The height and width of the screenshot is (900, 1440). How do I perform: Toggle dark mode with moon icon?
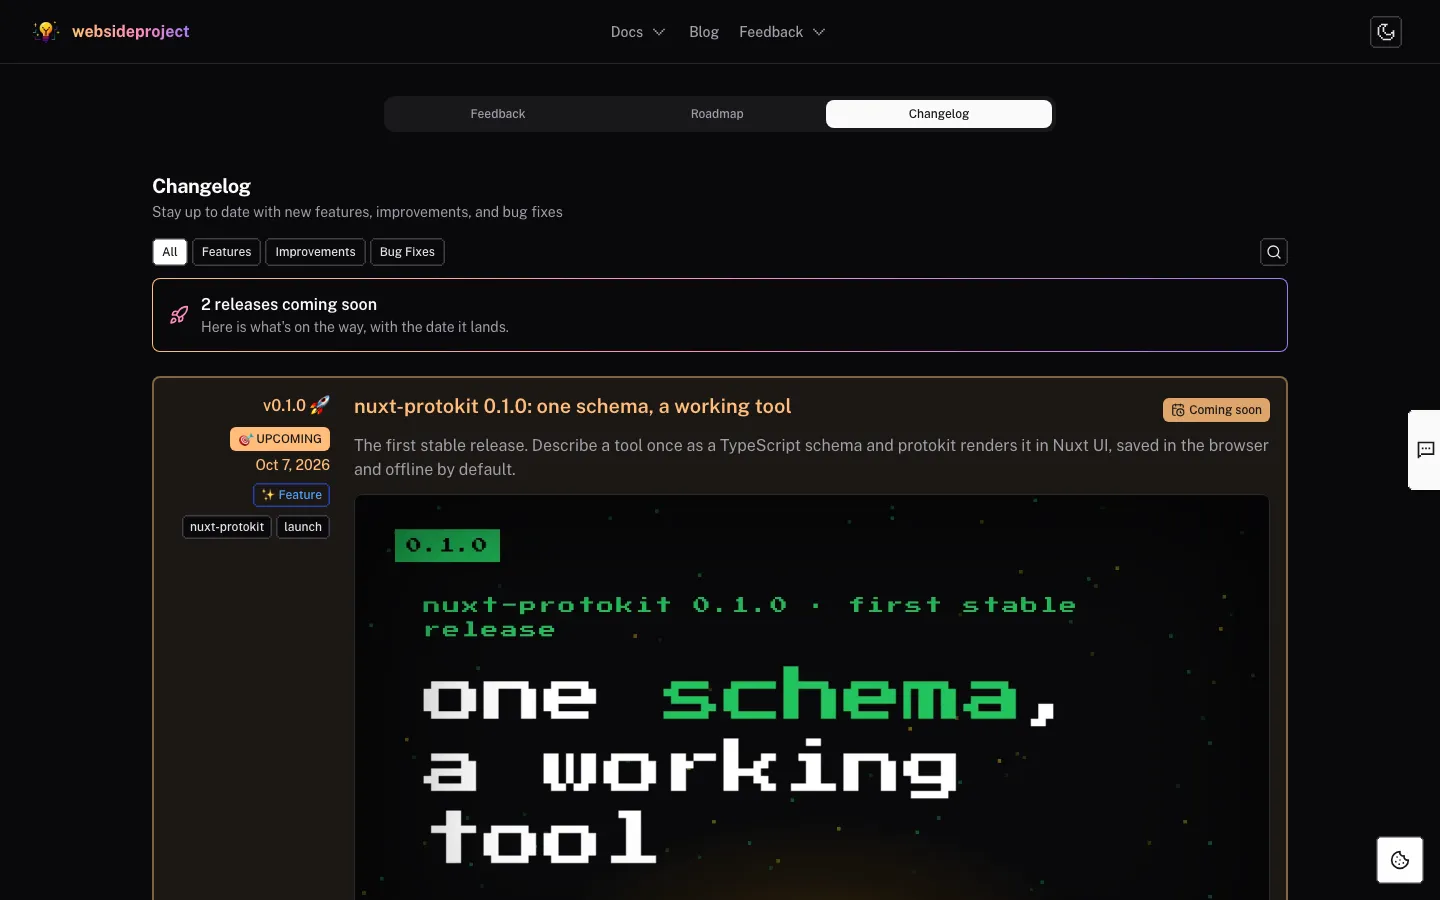coord(1385,32)
